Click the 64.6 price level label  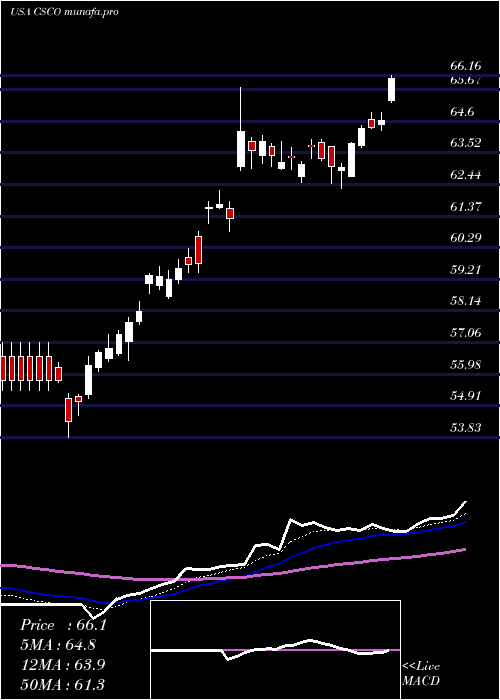pyautogui.click(x=462, y=112)
